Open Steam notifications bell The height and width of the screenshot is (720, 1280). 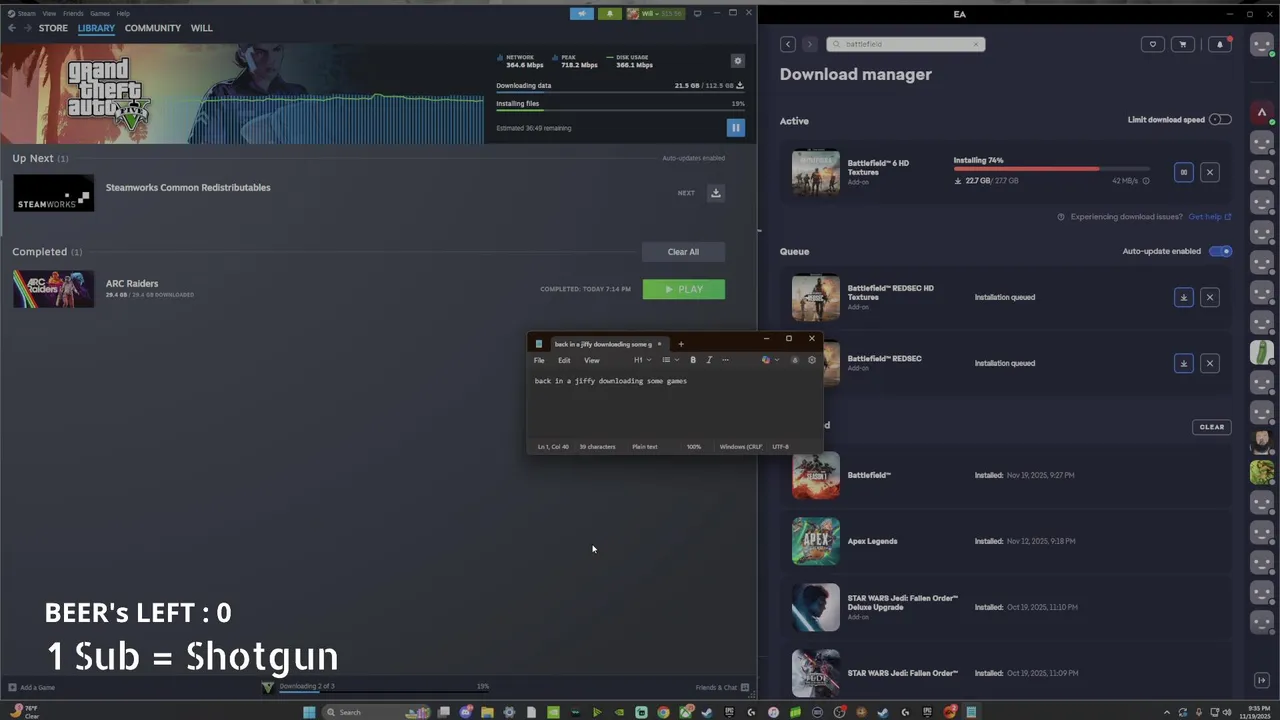coord(610,14)
